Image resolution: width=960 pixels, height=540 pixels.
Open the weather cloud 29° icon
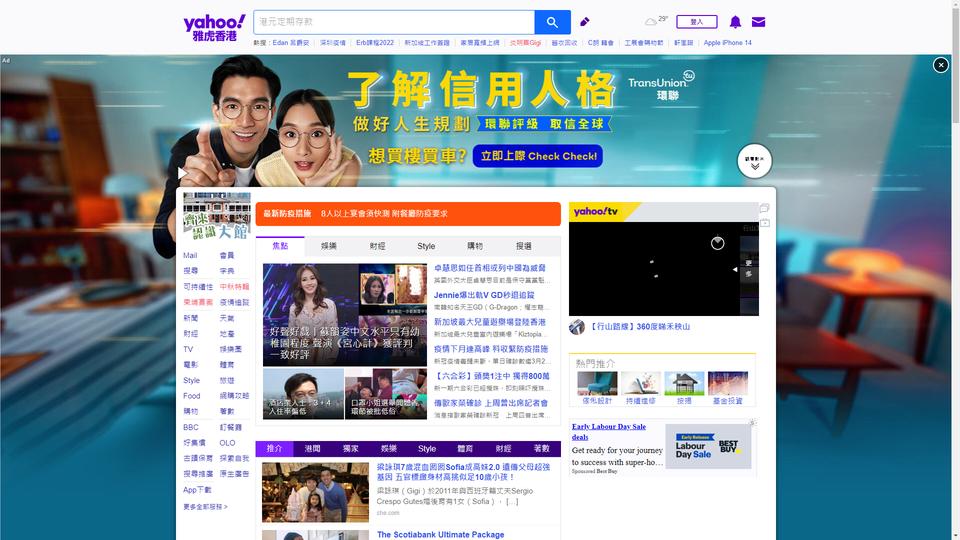coord(656,21)
